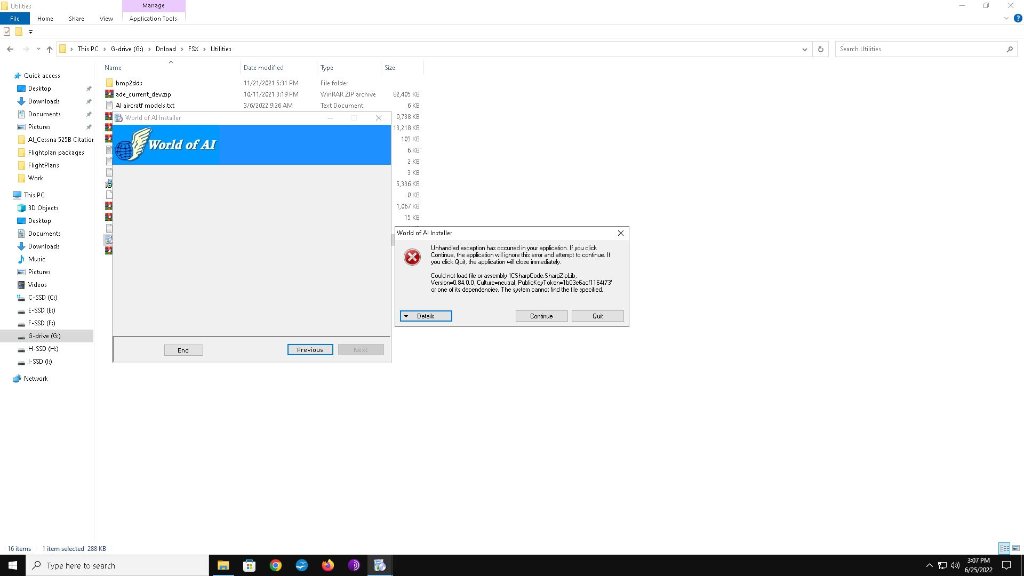The height and width of the screenshot is (576, 1024).
Task: Open address bar history dropdown
Action: click(x=806, y=48)
